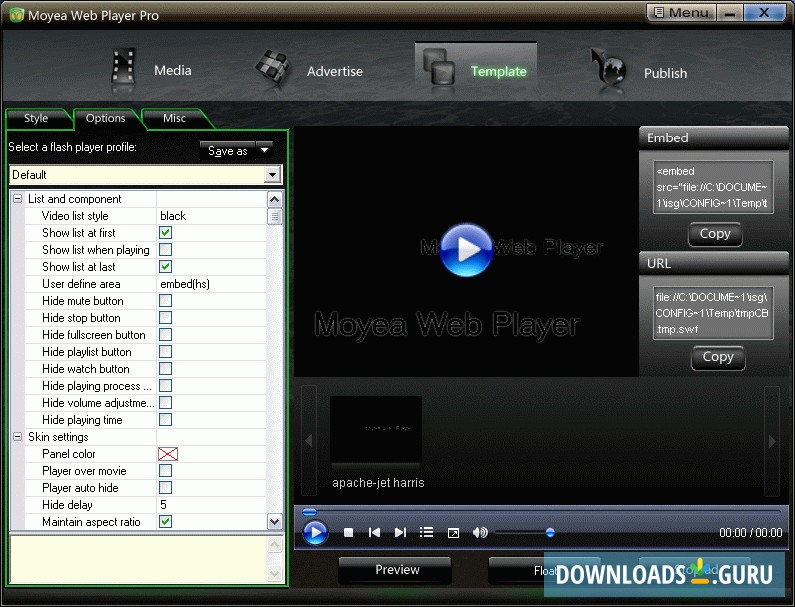Viewport: 795px width, 607px height.
Task: Stop playback with the stop icon
Action: pyautogui.click(x=348, y=532)
